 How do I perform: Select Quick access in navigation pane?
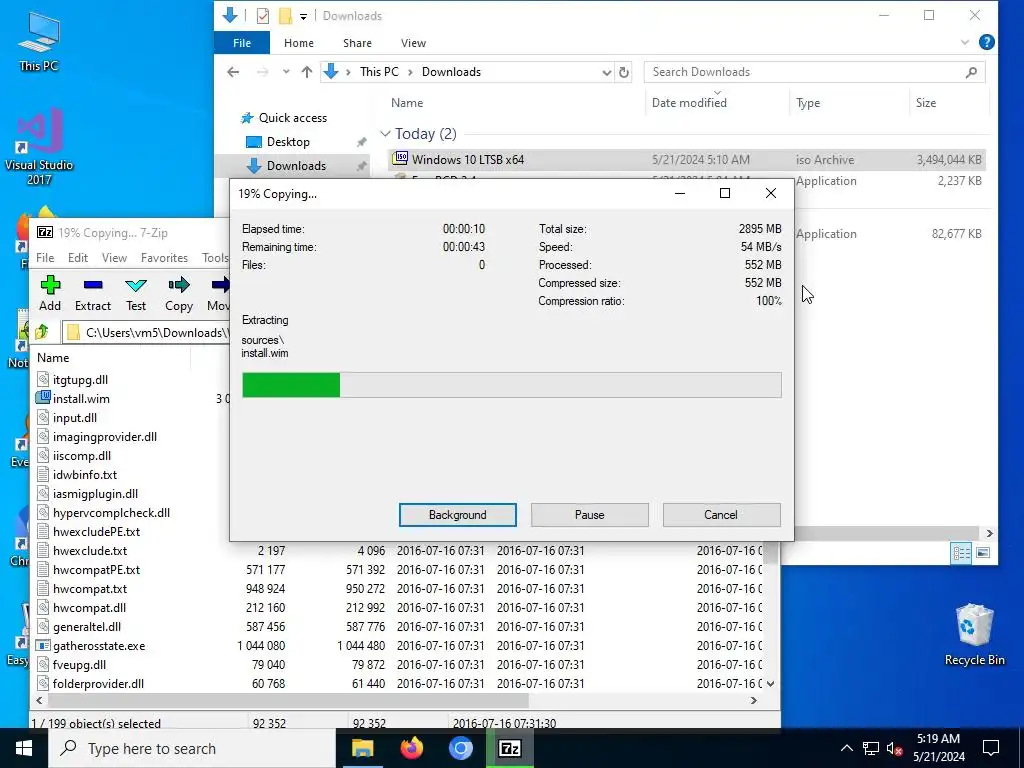[x=293, y=118]
